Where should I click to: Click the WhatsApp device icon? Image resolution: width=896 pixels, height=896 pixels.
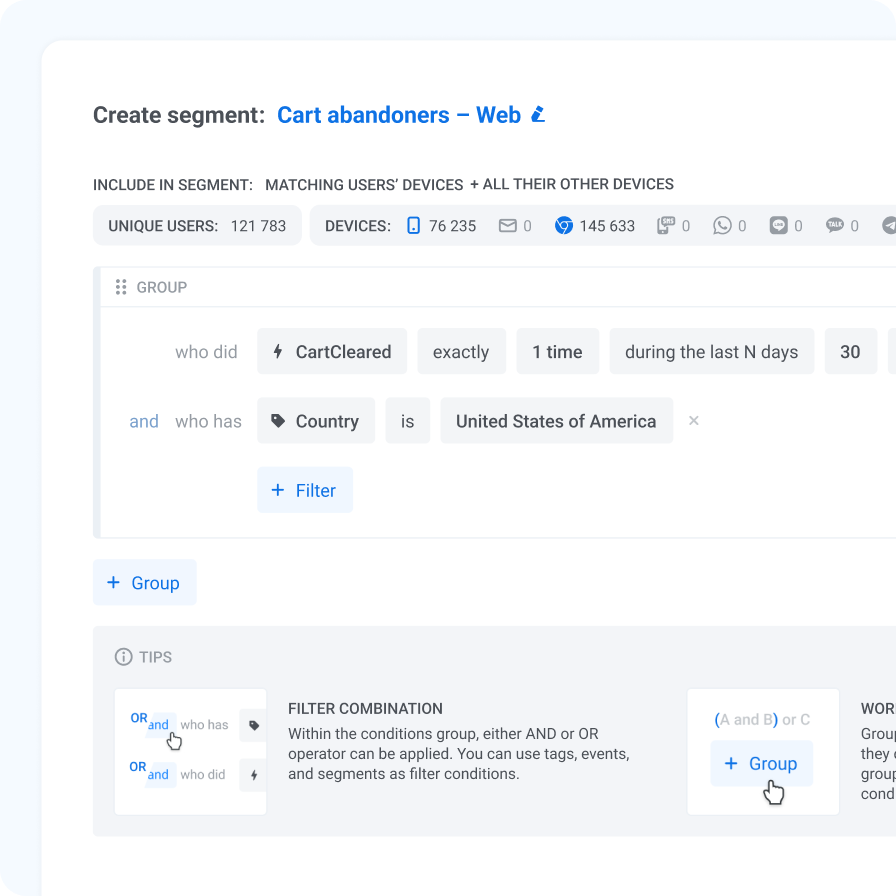click(x=722, y=226)
